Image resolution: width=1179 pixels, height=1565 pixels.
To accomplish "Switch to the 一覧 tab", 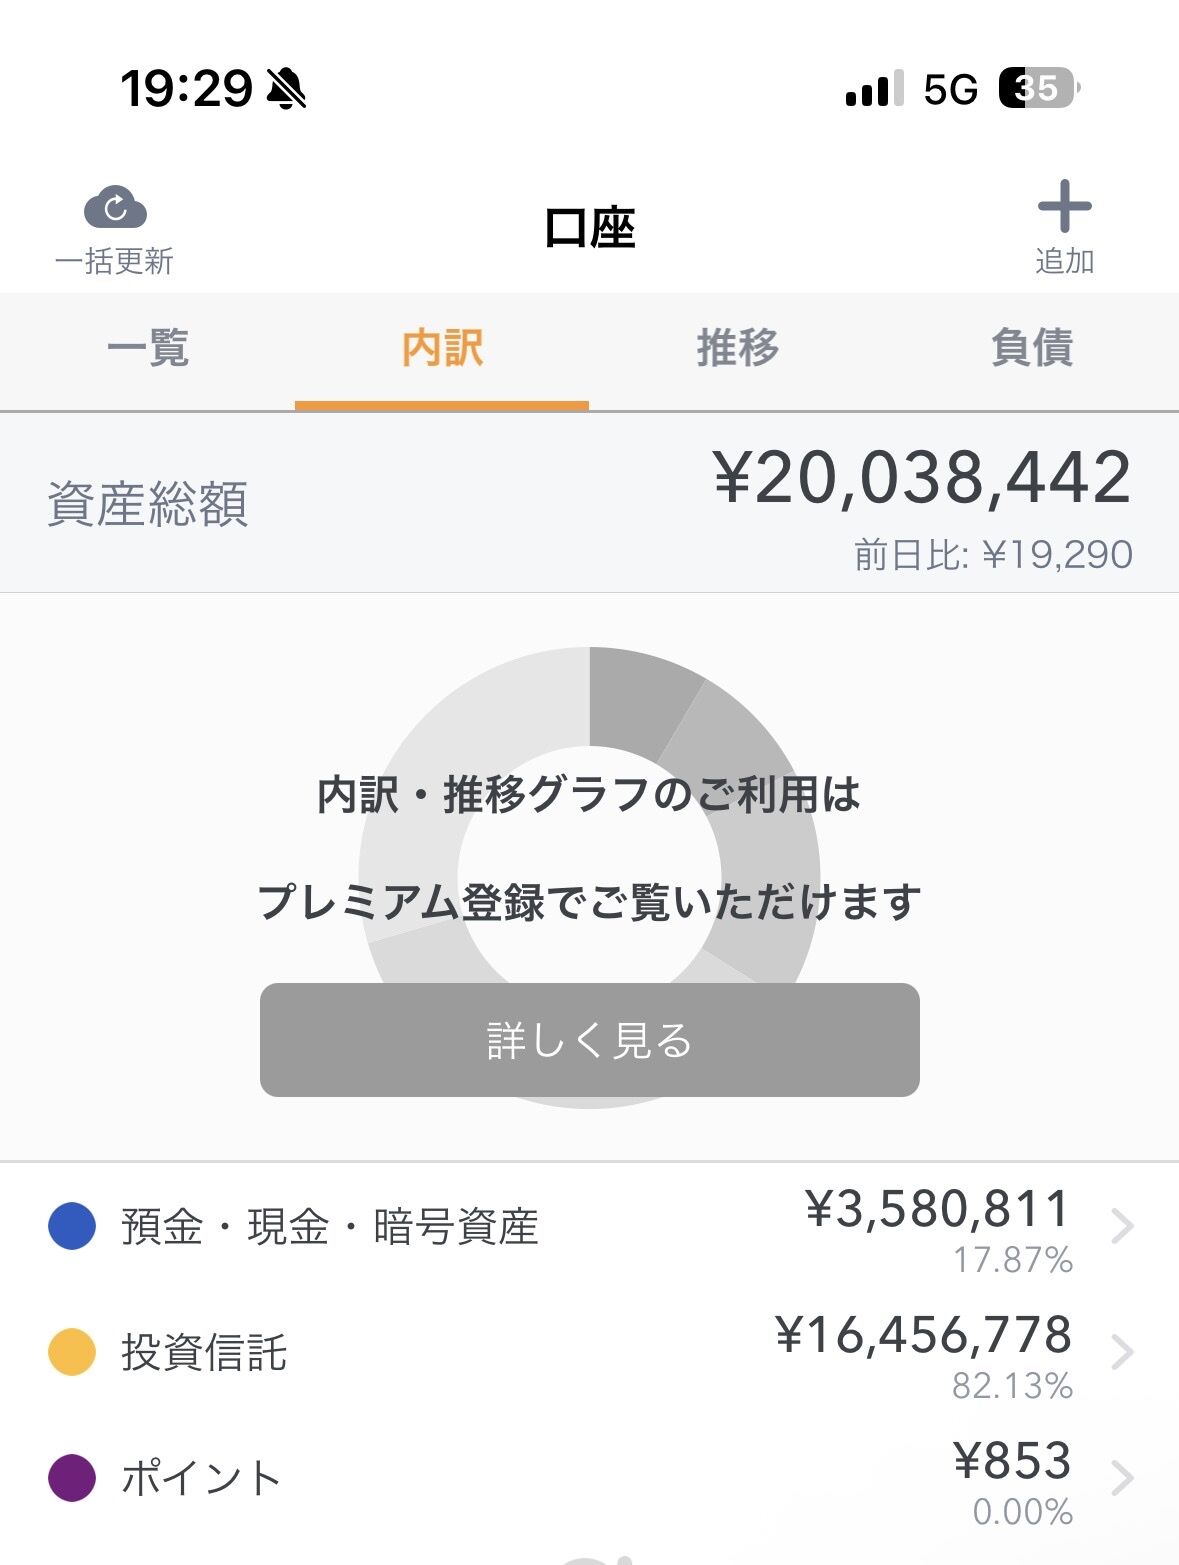I will tap(148, 348).
